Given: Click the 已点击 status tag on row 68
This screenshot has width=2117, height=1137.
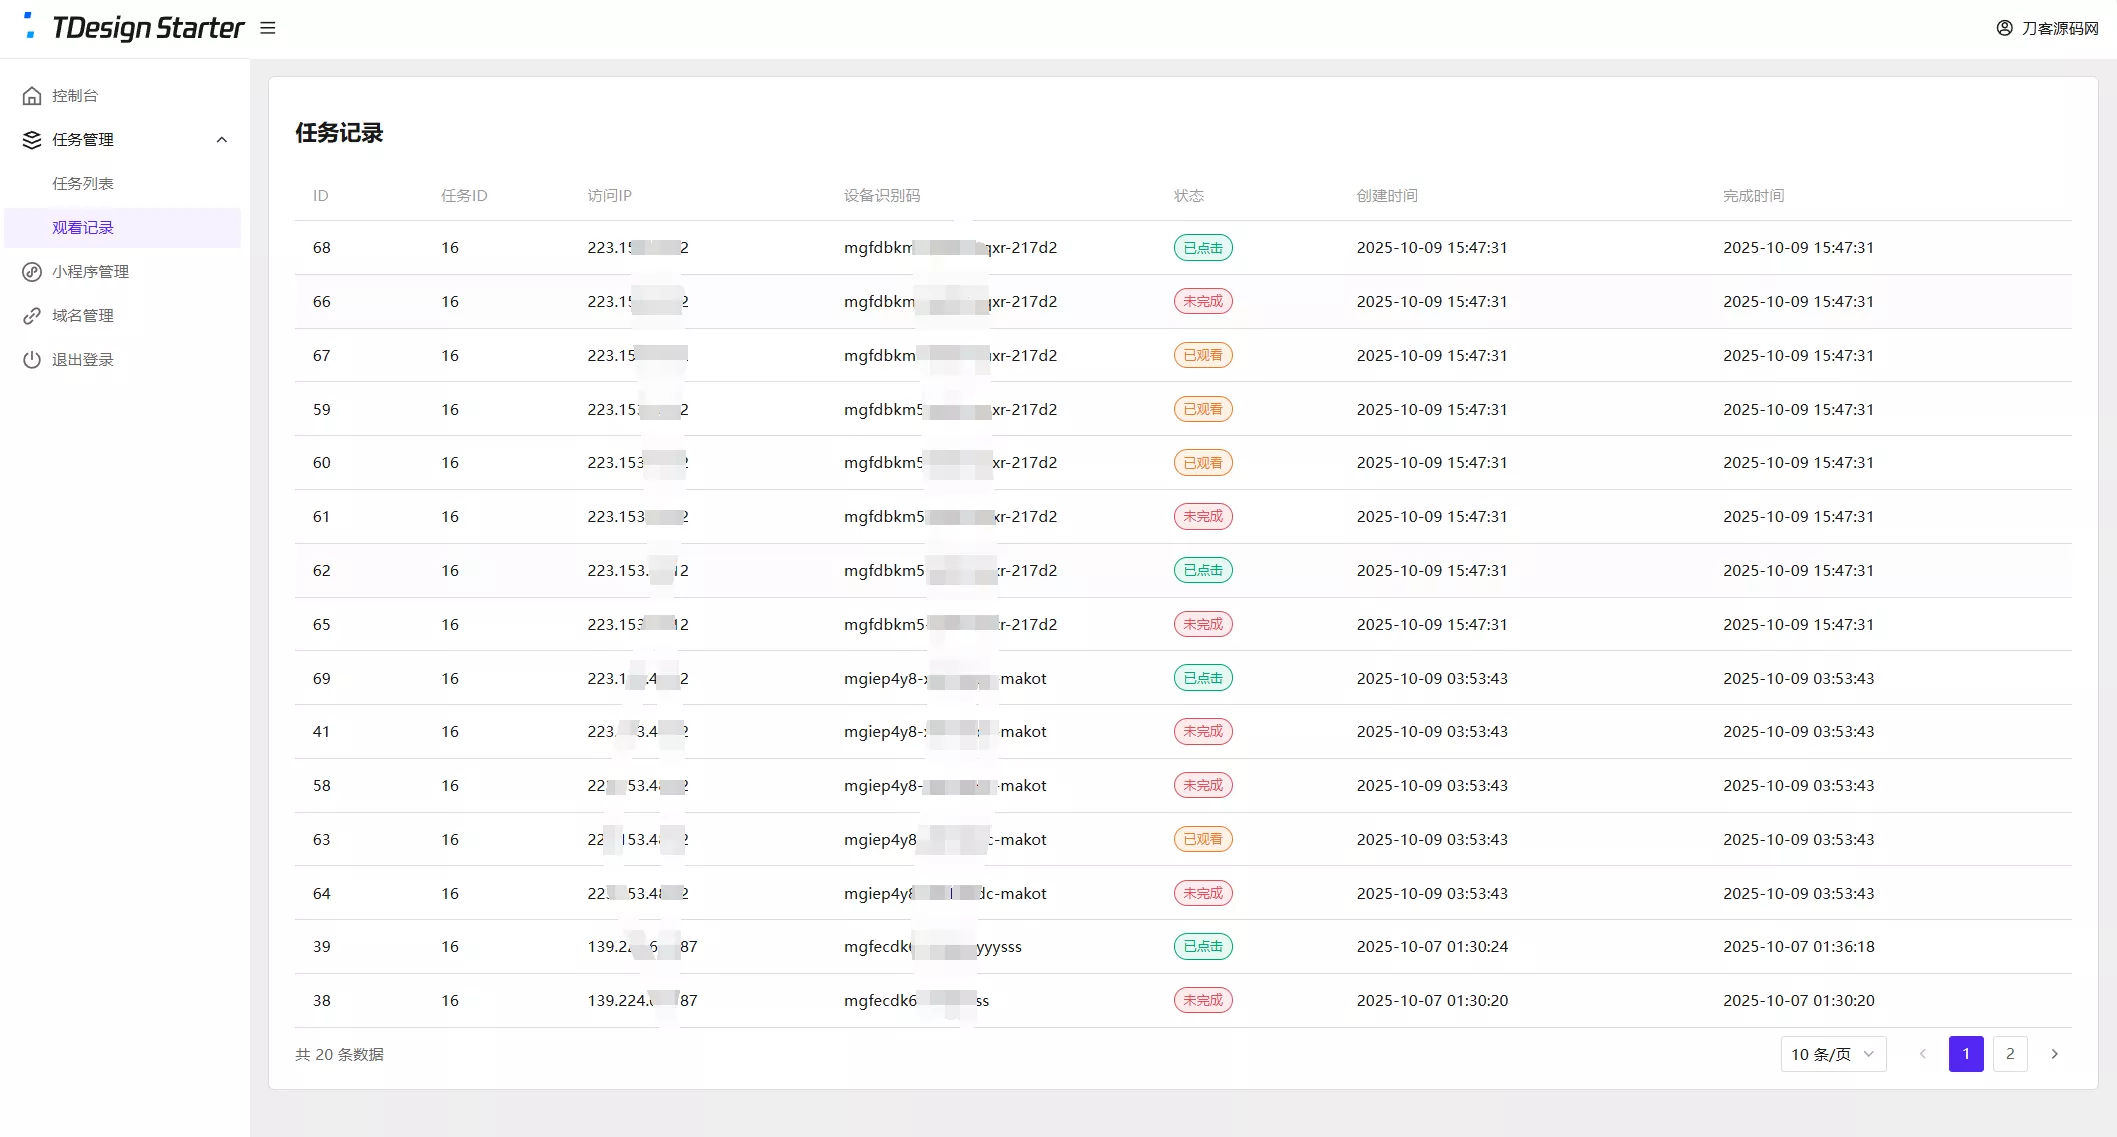Looking at the screenshot, I should 1203,247.
